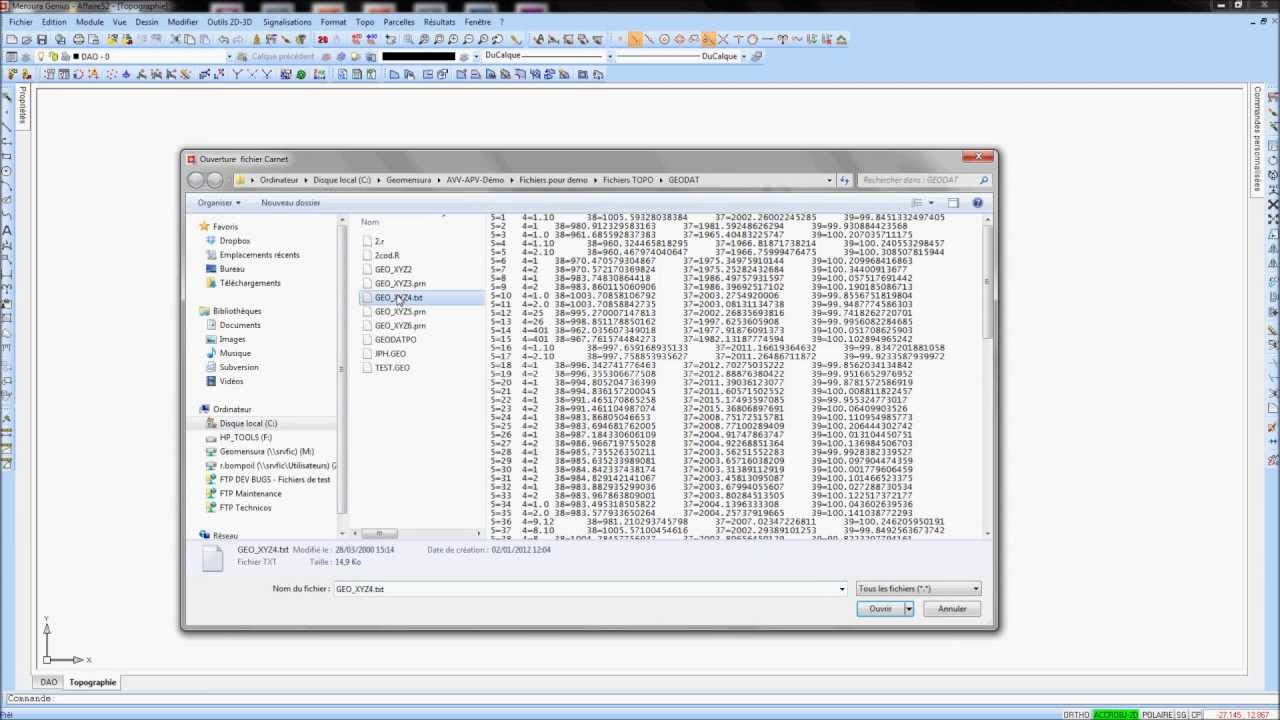Open the Dessin menu
This screenshot has width=1280, height=720.
146,22
